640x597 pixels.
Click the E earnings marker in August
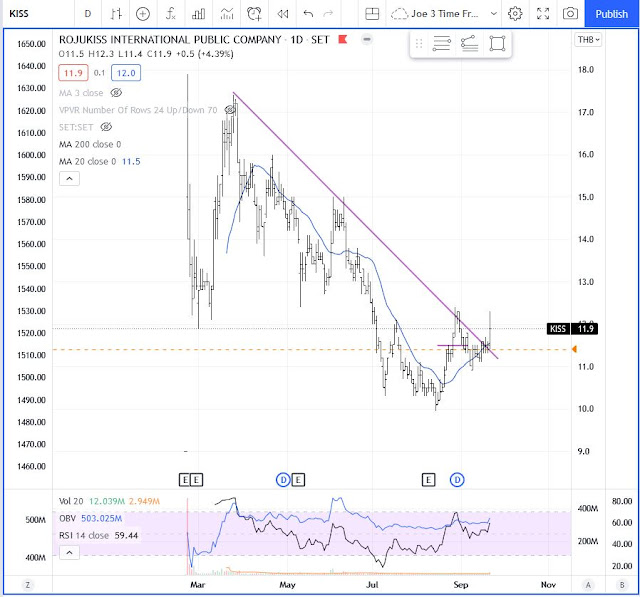tap(428, 480)
